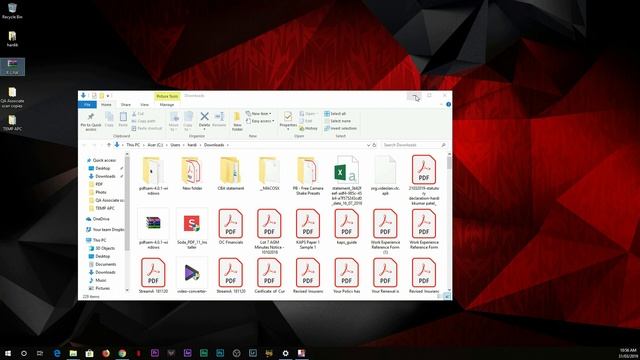The height and width of the screenshot is (360, 640).
Task: Click the Cut command in the ribbon
Action: [x=138, y=114]
